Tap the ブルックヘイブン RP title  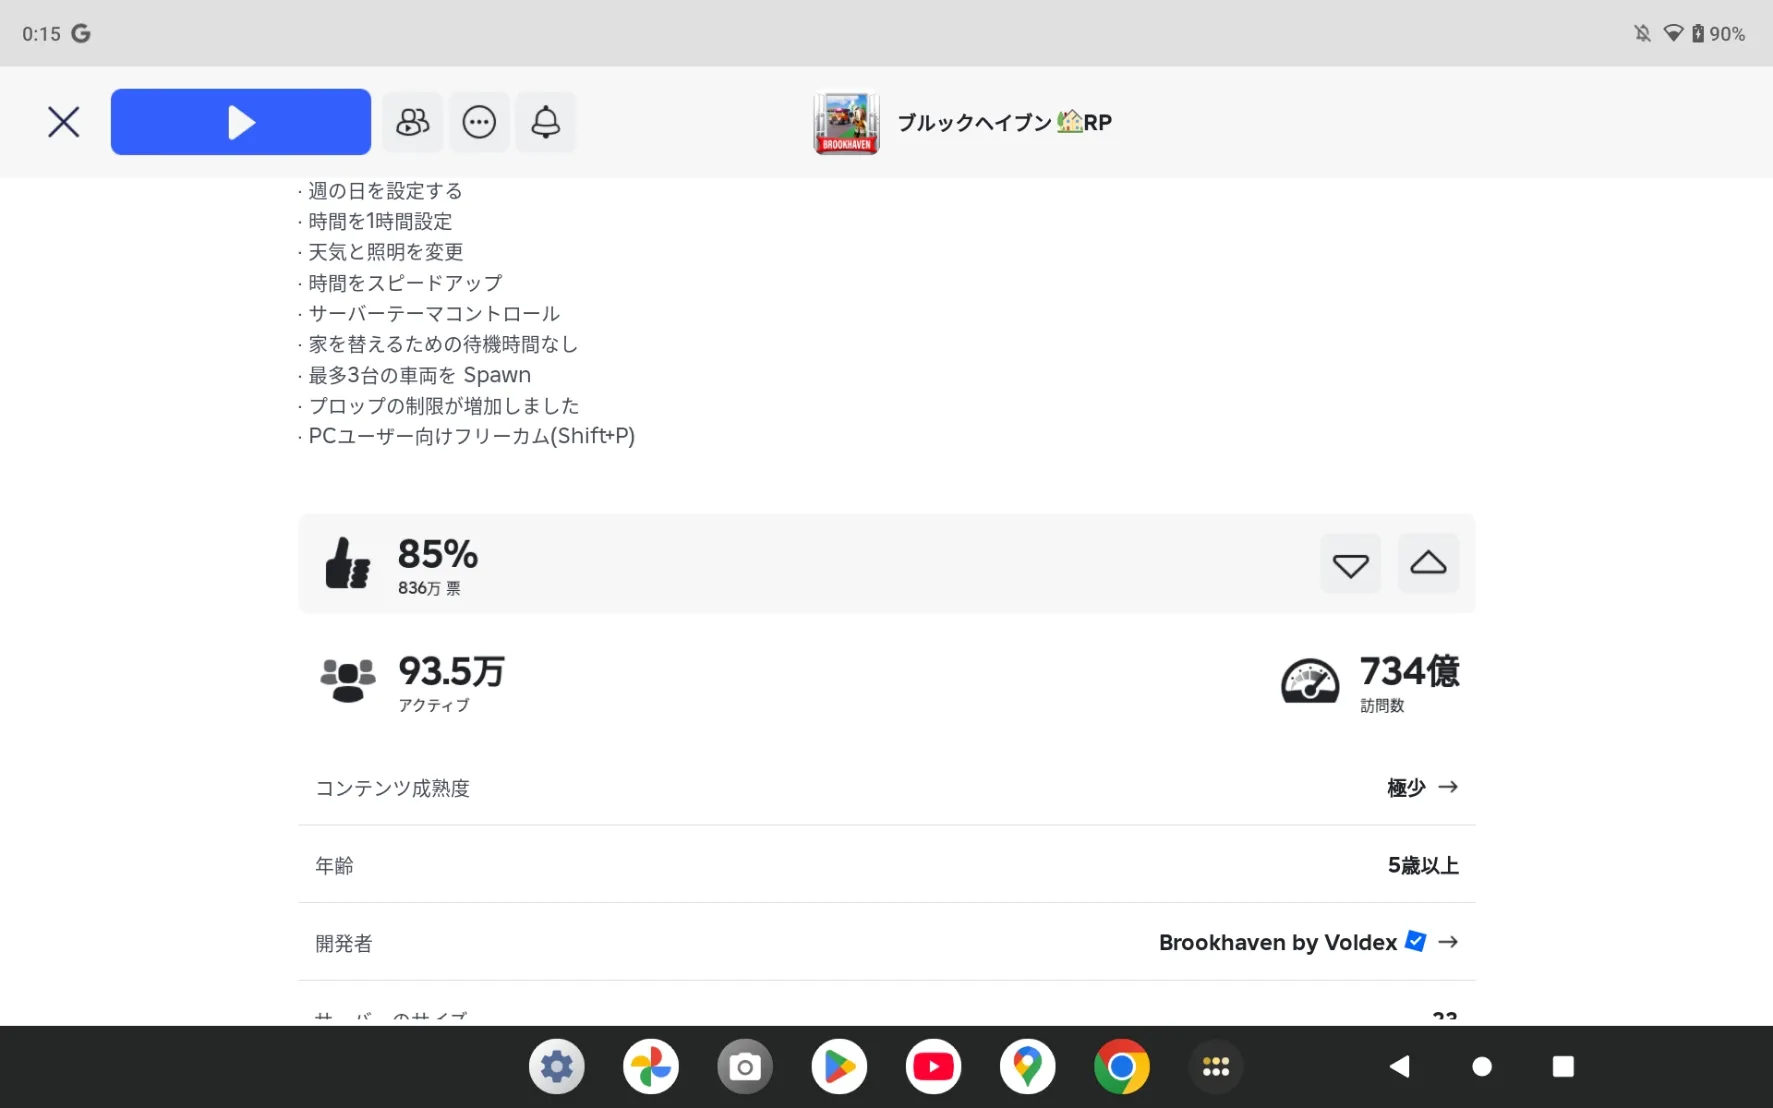(x=1004, y=122)
